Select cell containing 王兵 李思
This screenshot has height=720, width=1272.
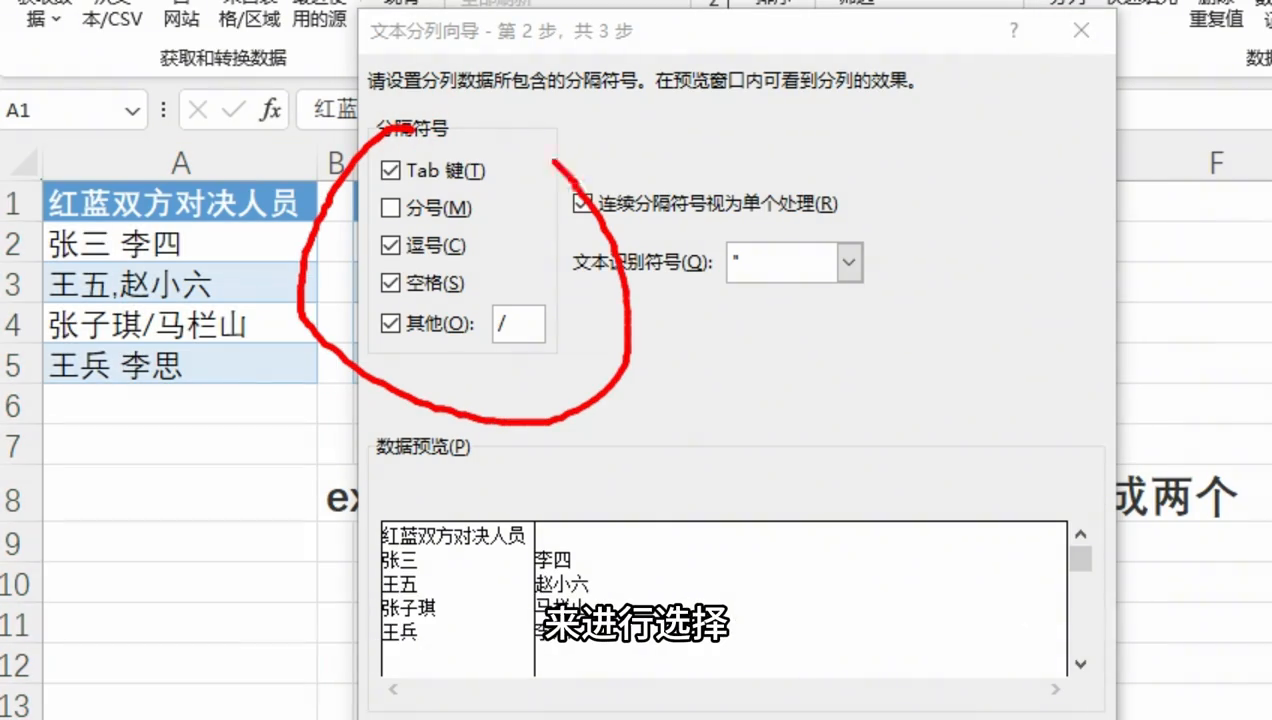[x=180, y=365]
